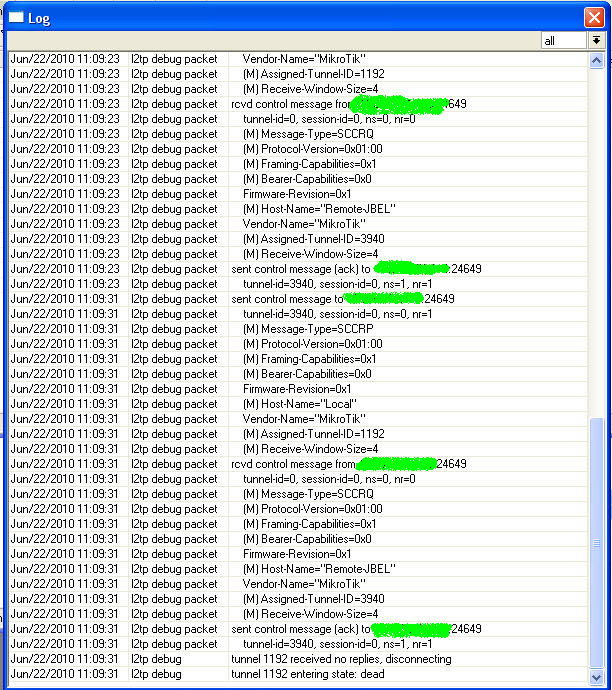
Task: Close the Log window
Action: pos(594,18)
